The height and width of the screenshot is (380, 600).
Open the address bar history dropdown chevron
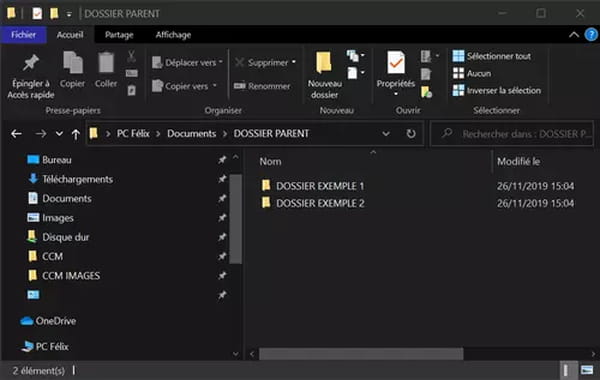386,134
